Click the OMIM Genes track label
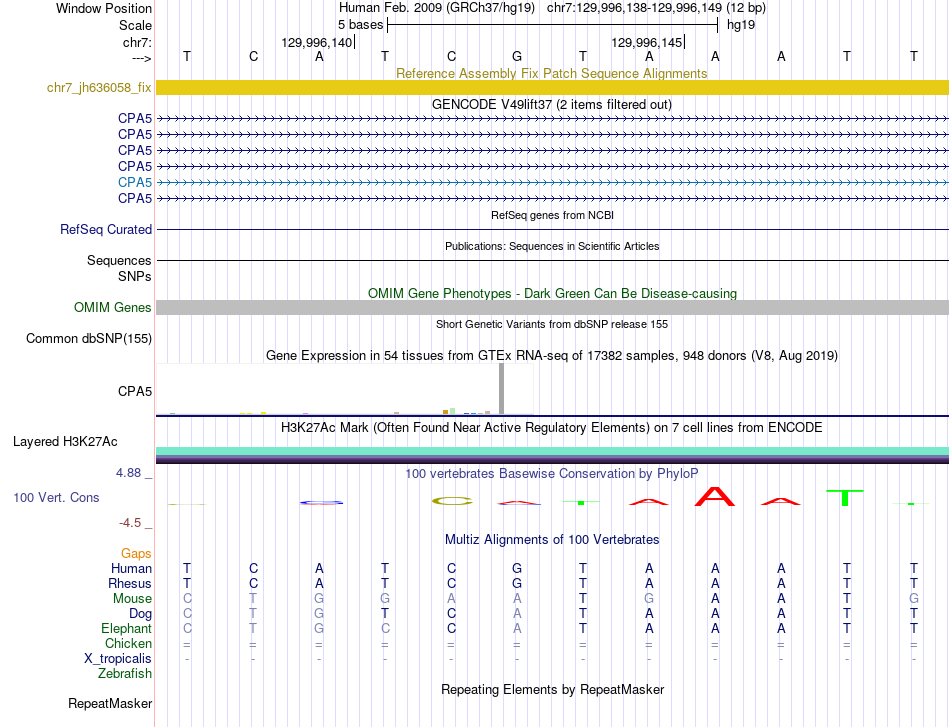Image resolution: width=950 pixels, height=727 pixels. click(x=112, y=307)
